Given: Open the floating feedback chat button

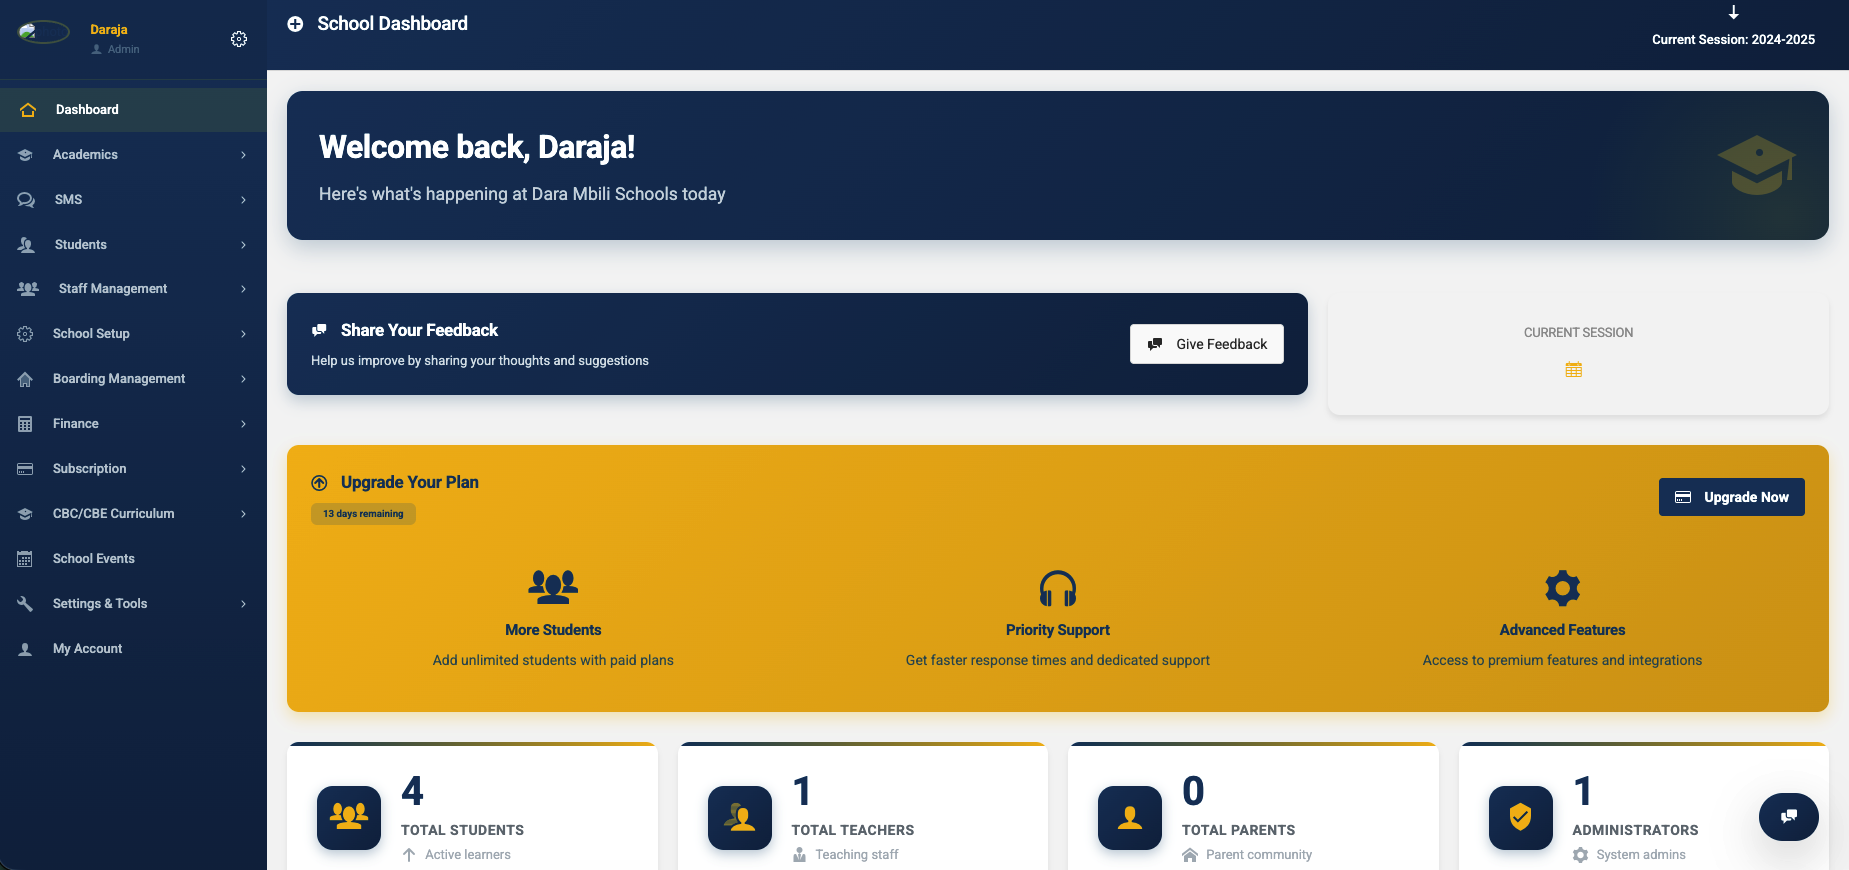Looking at the screenshot, I should (1789, 817).
